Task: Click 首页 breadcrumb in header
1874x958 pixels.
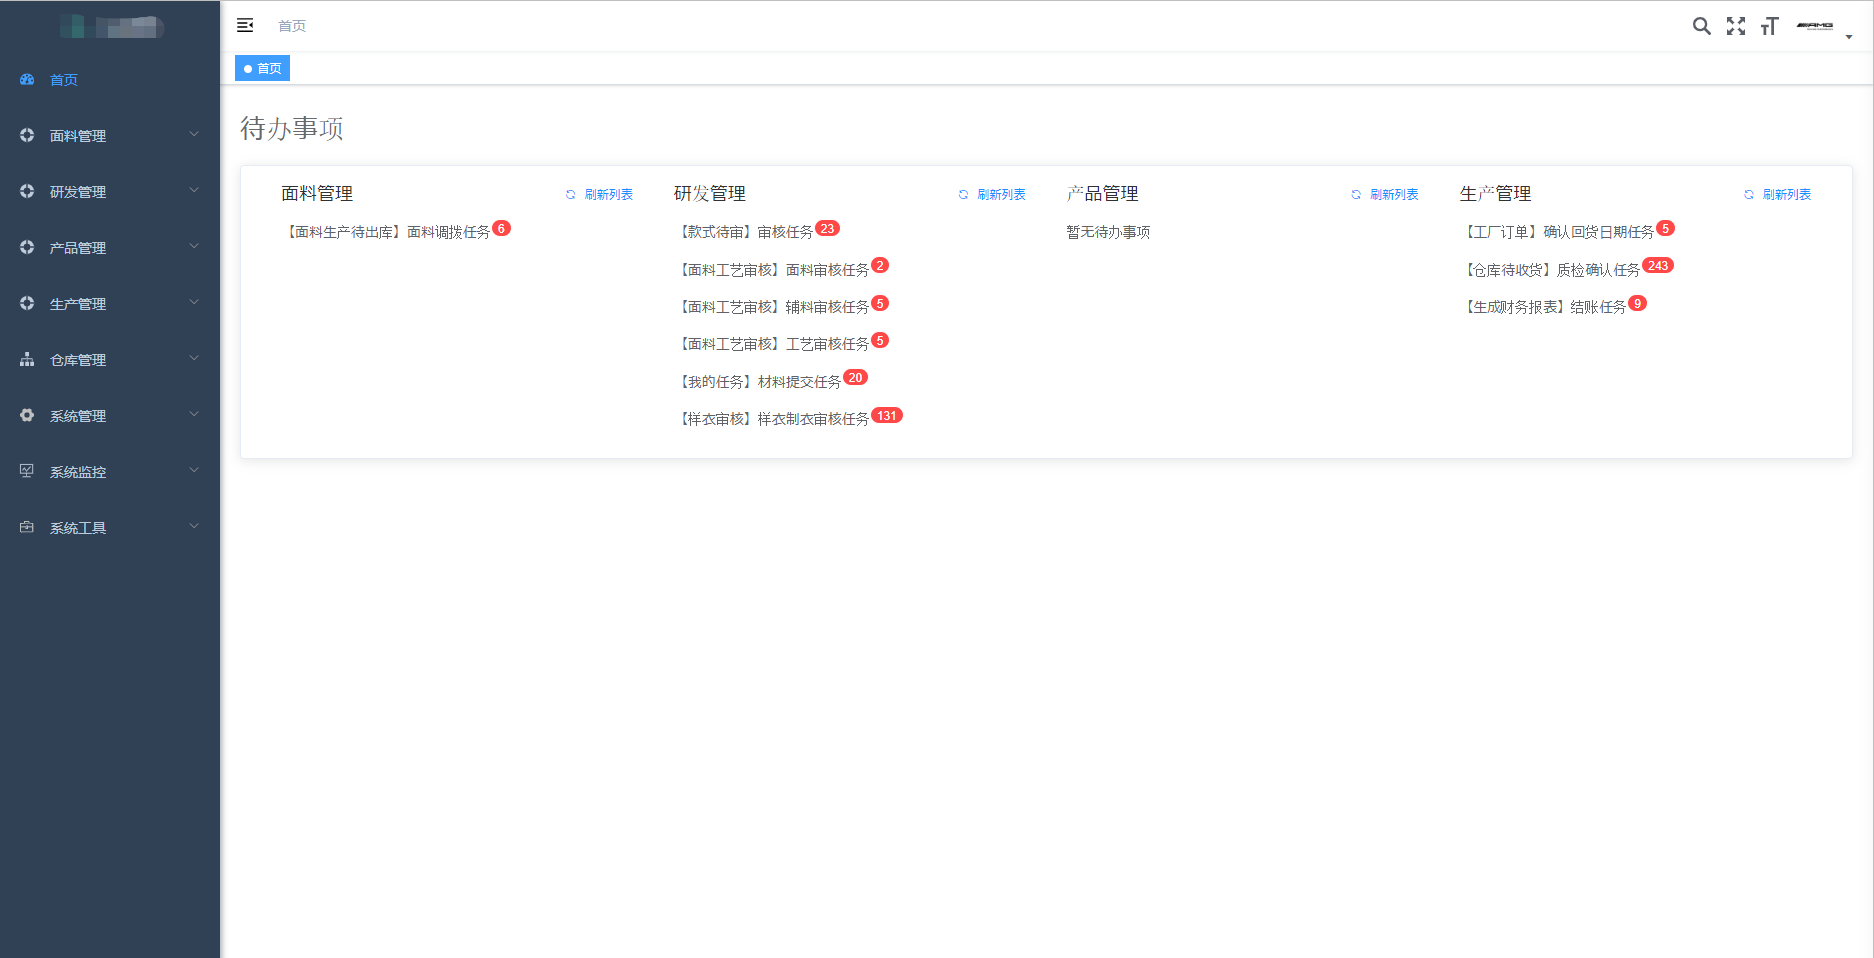Action: click(292, 26)
